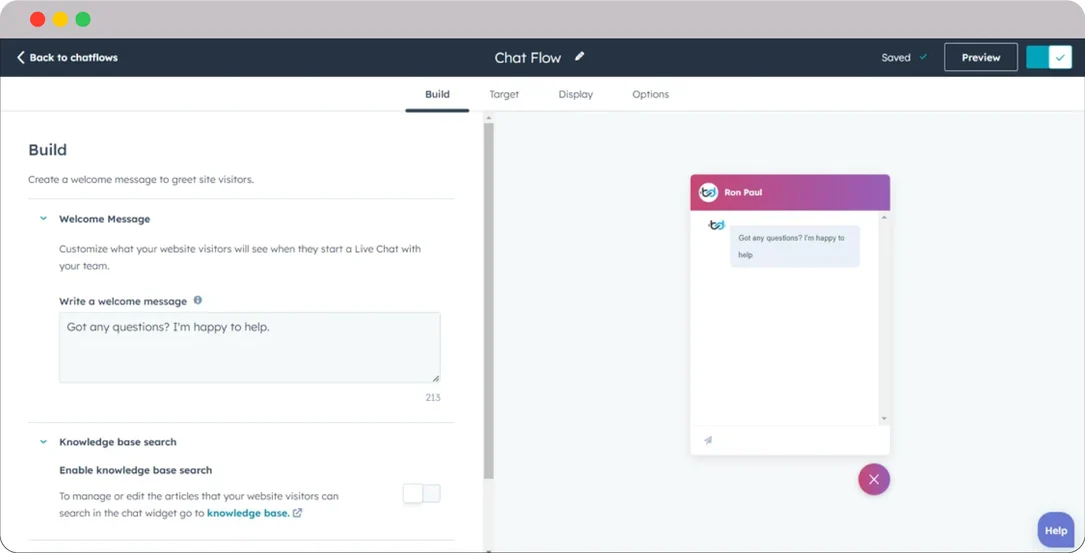Click the macOS yellow minimize window button
This screenshot has width=1085, height=553.
(60, 19)
